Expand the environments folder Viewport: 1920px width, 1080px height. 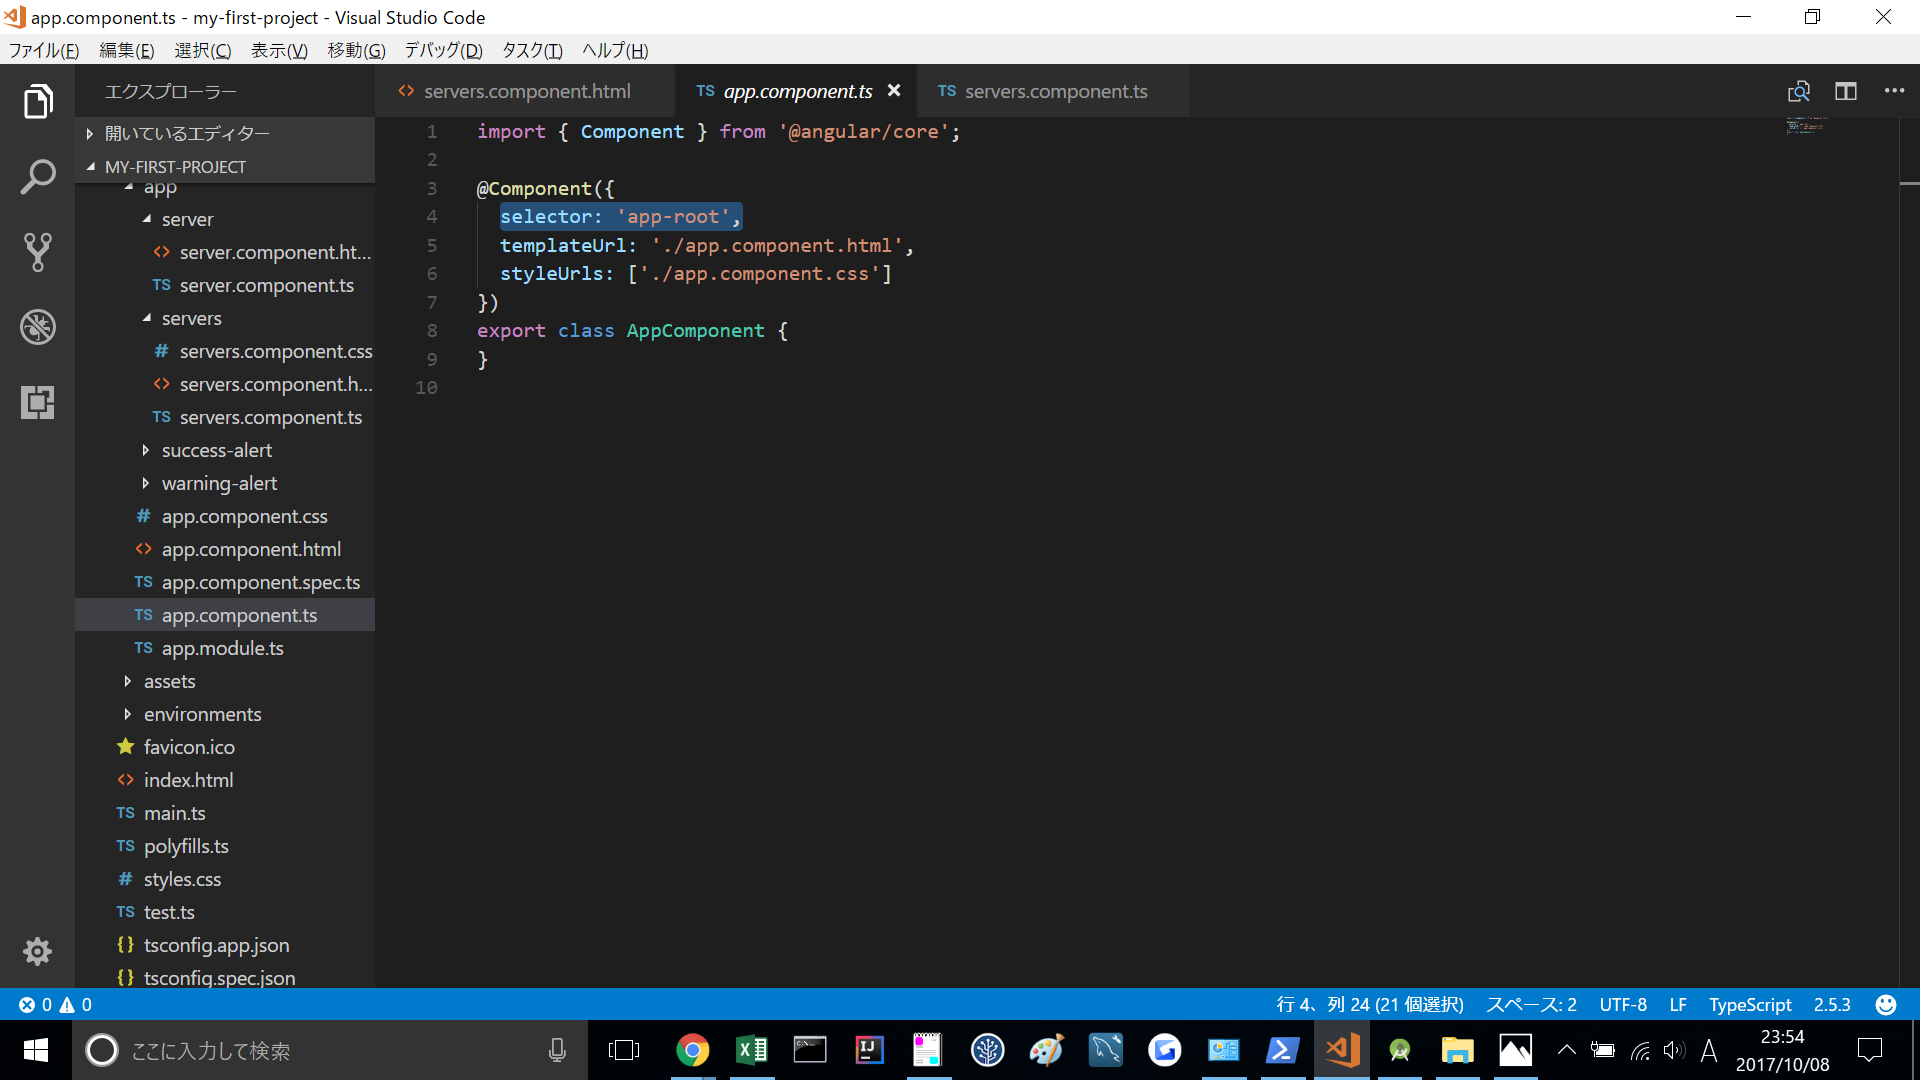pos(202,714)
